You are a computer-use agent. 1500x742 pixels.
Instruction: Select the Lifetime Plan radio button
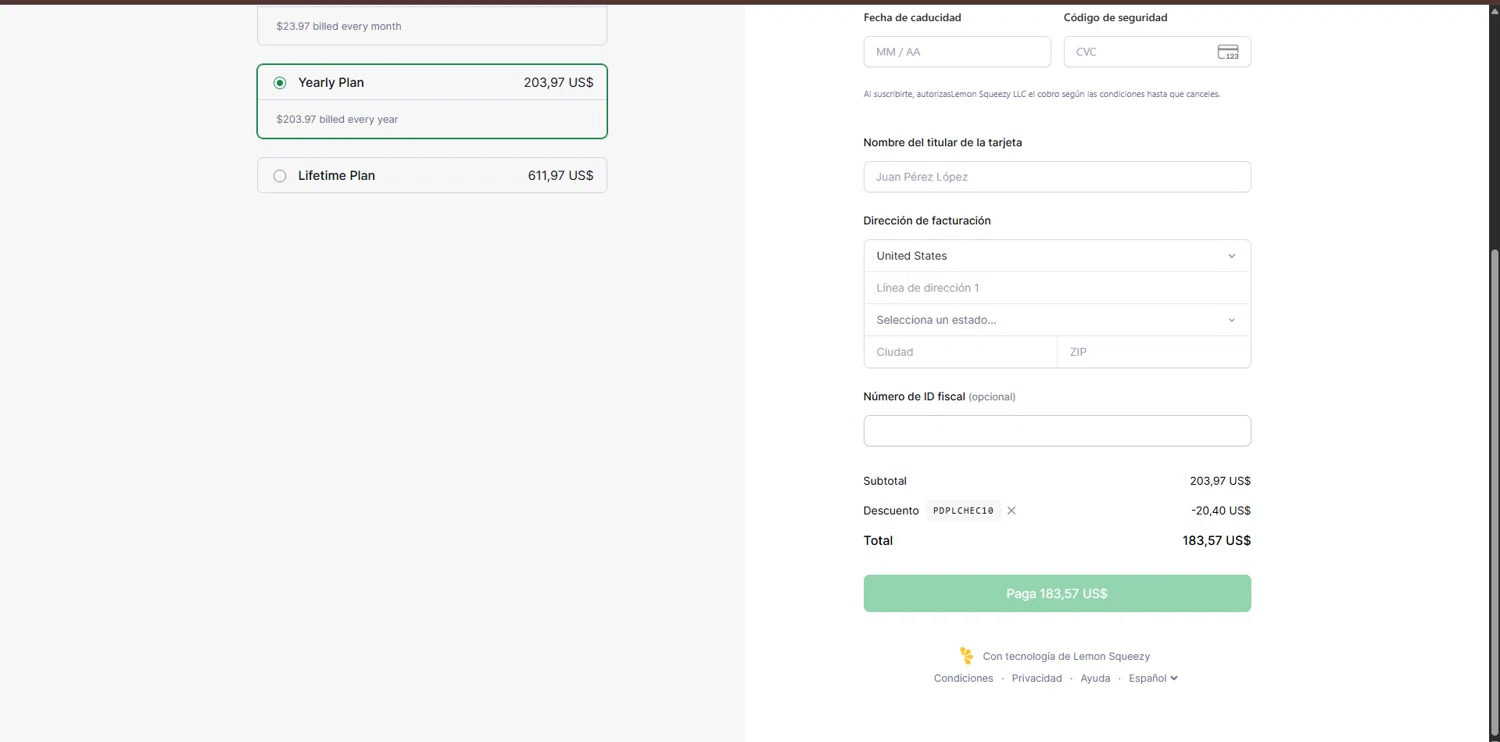[280, 176]
